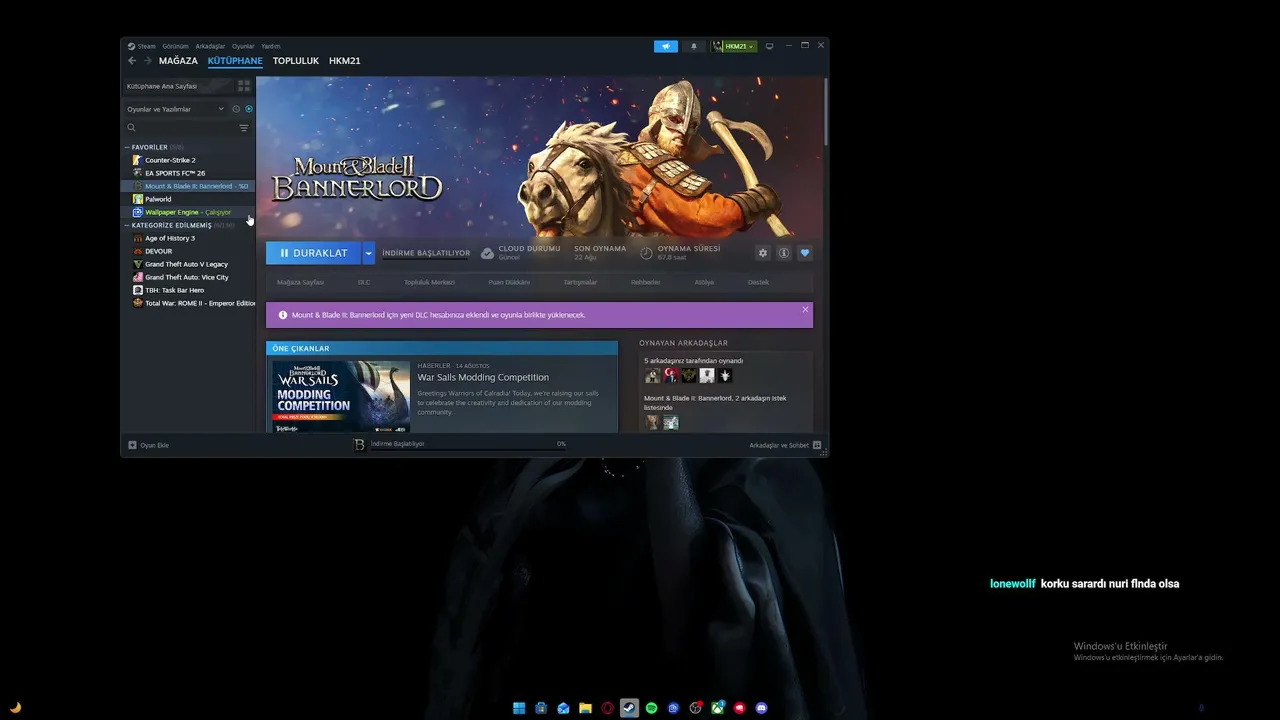Image resolution: width=1280 pixels, height=720 pixels.
Task: Open the Yardım menu
Action: click(271, 46)
